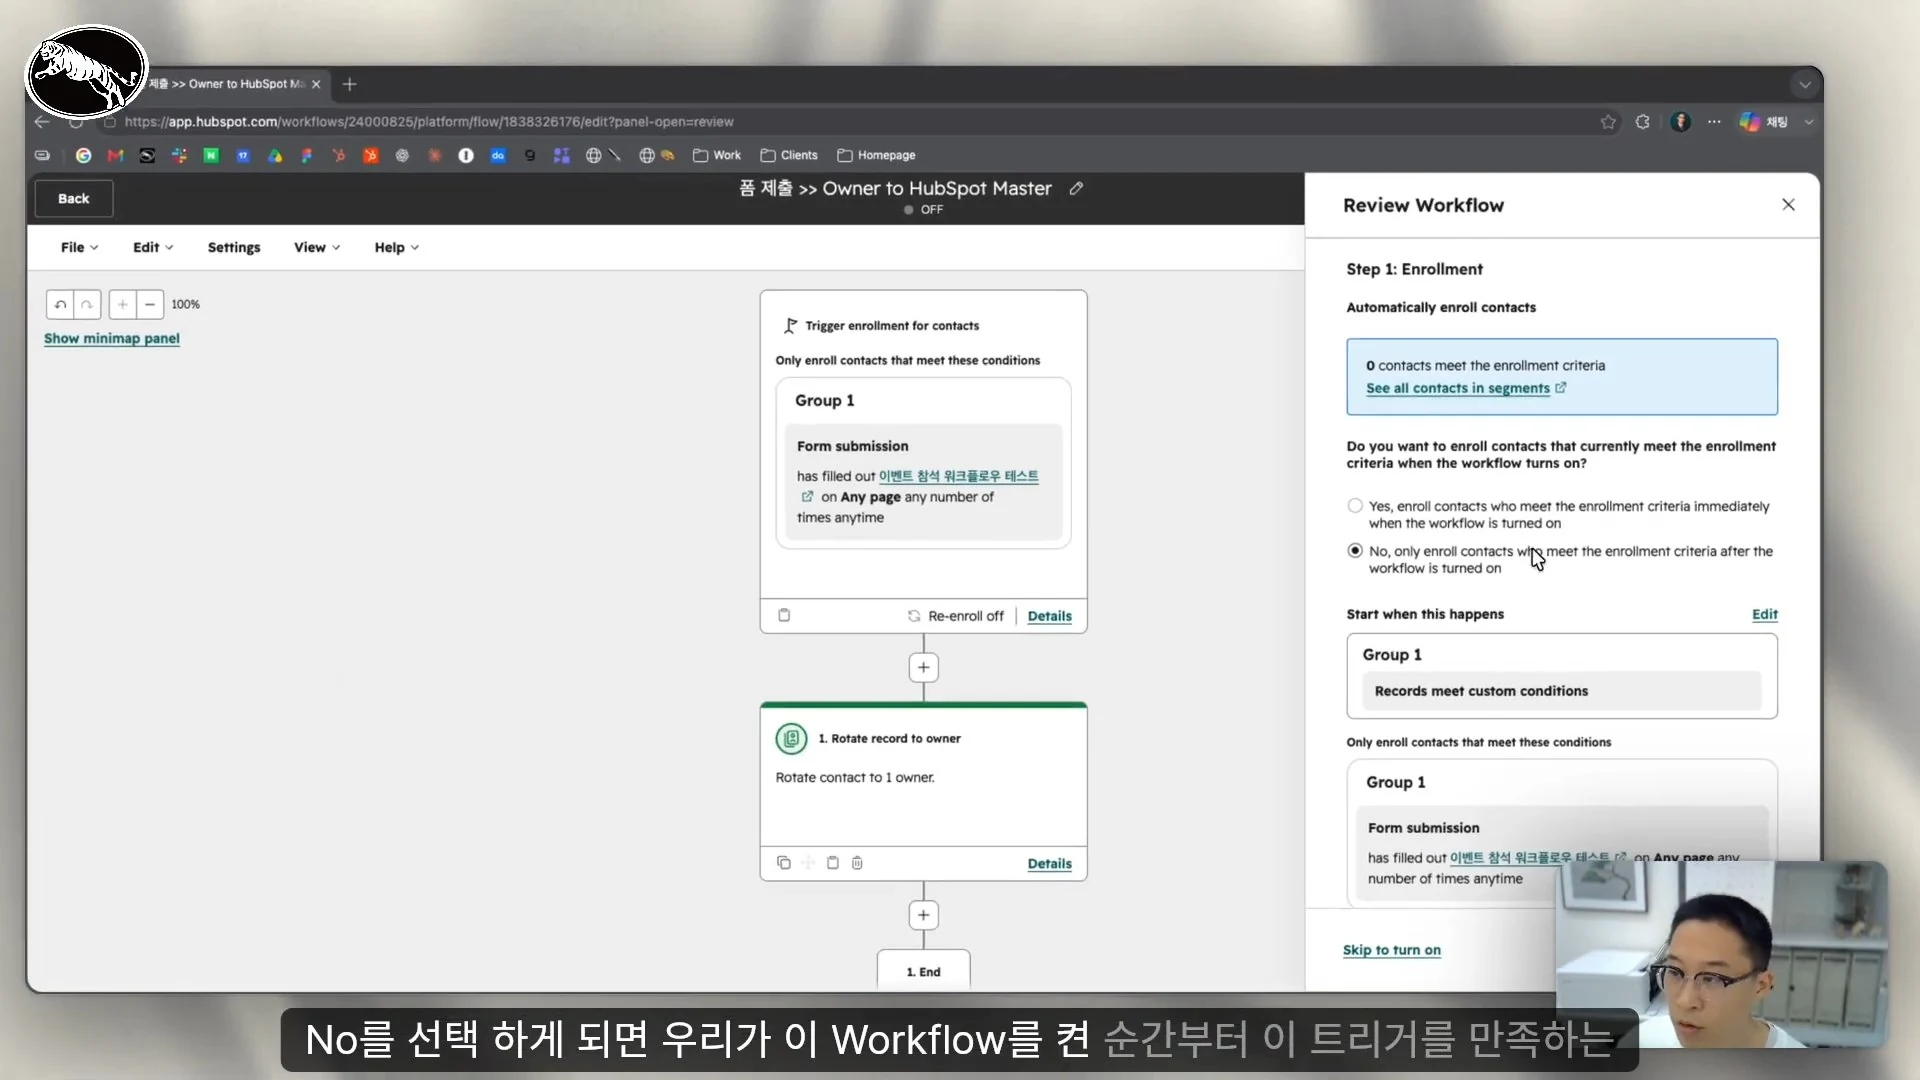Select No, only enroll after turned on radio
The height and width of the screenshot is (1080, 1920).
coord(1355,551)
